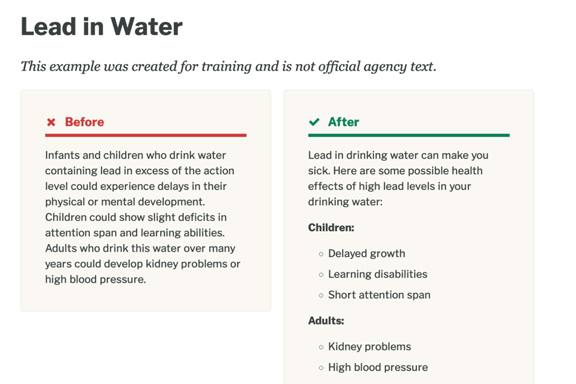Screen dimensions: 576x384
Task: Click the After heading label
Action: (x=343, y=122)
